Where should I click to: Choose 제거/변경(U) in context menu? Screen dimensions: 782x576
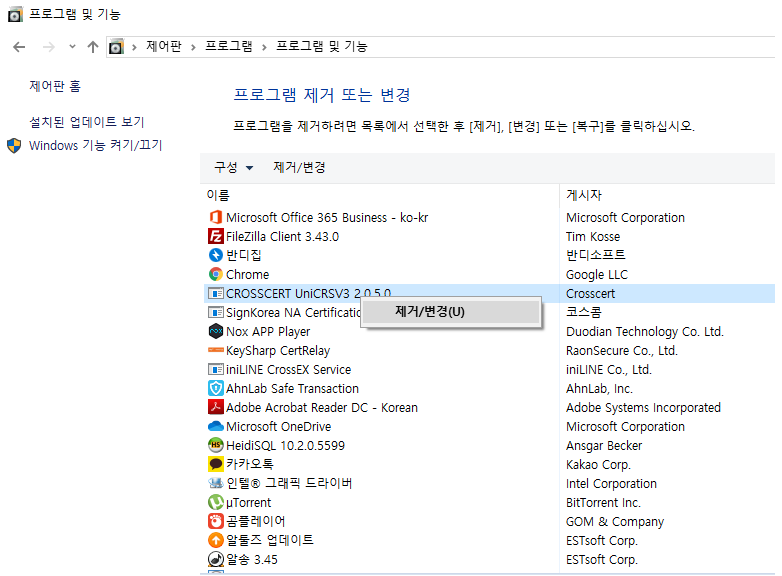451,312
